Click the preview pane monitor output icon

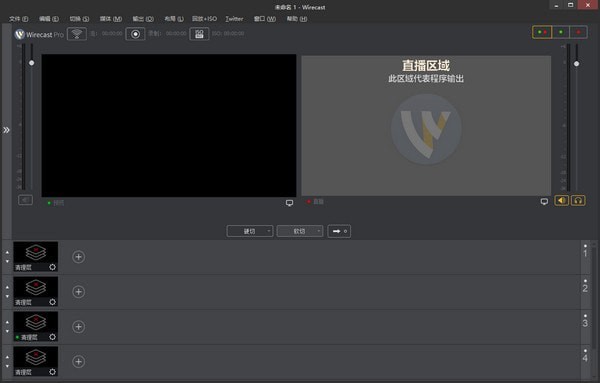[290, 203]
